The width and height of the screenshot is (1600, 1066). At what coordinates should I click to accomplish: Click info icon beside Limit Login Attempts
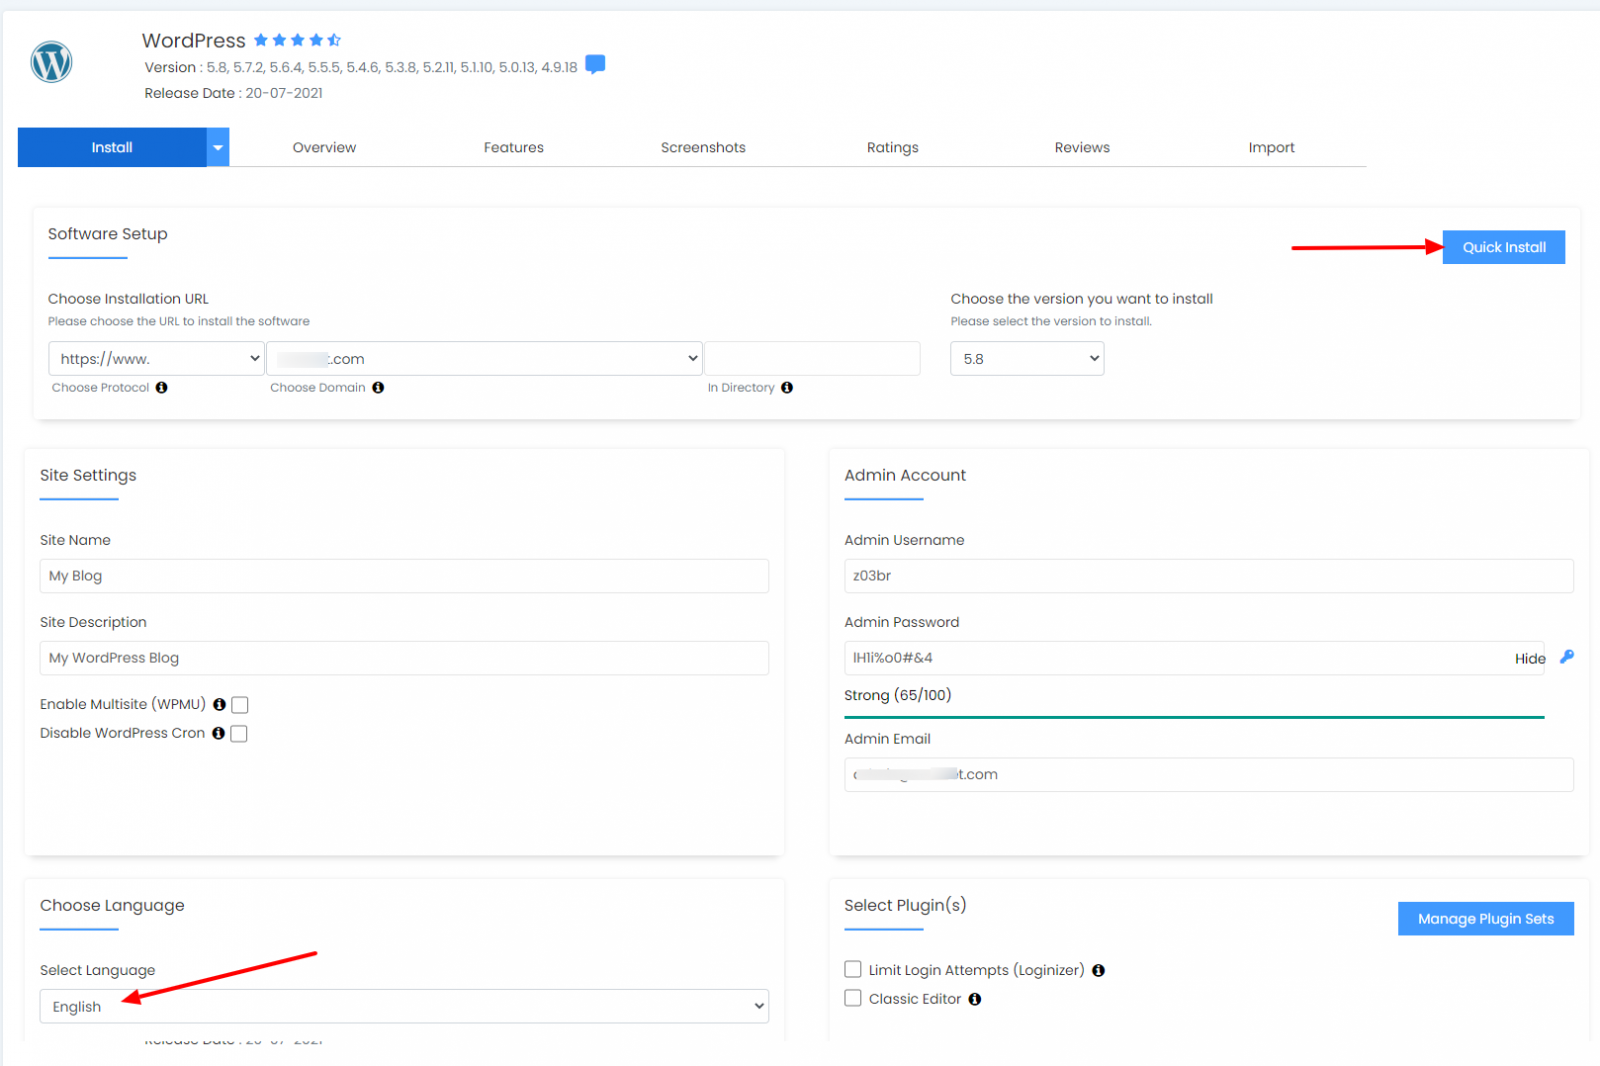(1098, 970)
